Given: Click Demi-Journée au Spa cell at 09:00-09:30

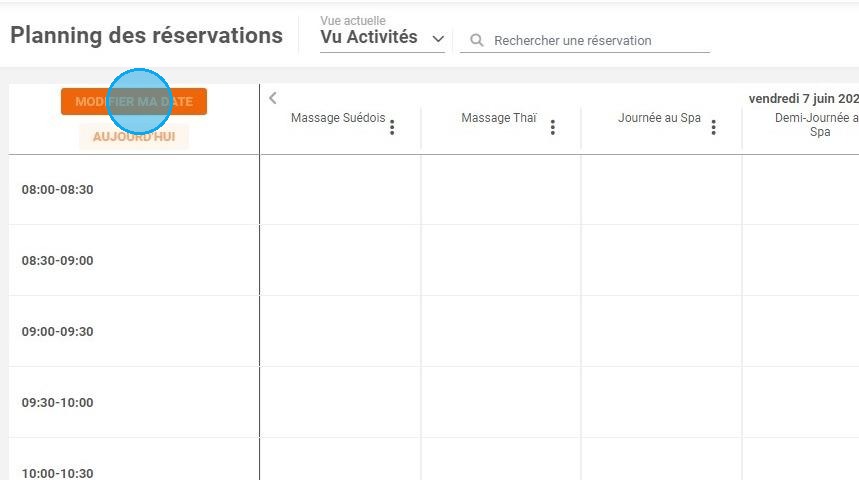Looking at the screenshot, I should click(801, 332).
